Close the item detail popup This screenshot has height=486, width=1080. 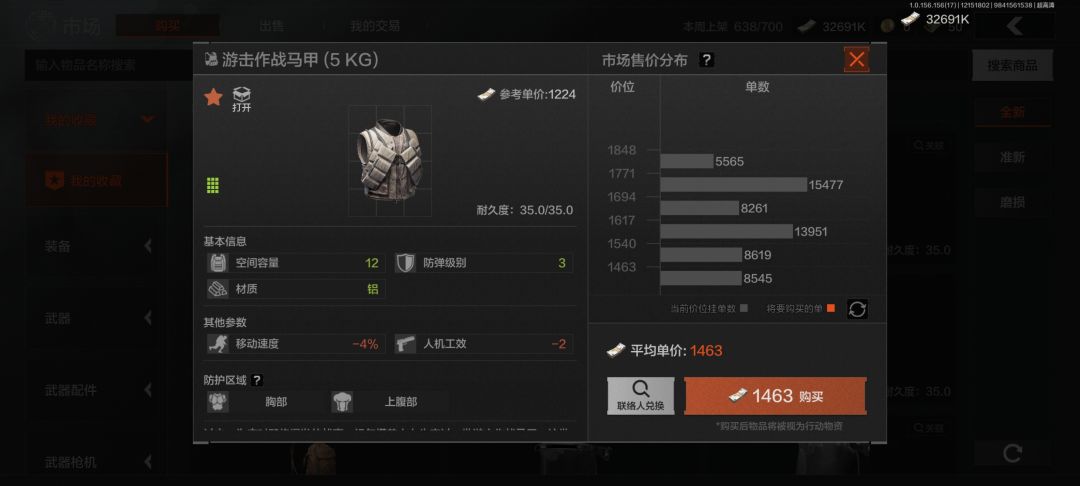coord(856,60)
